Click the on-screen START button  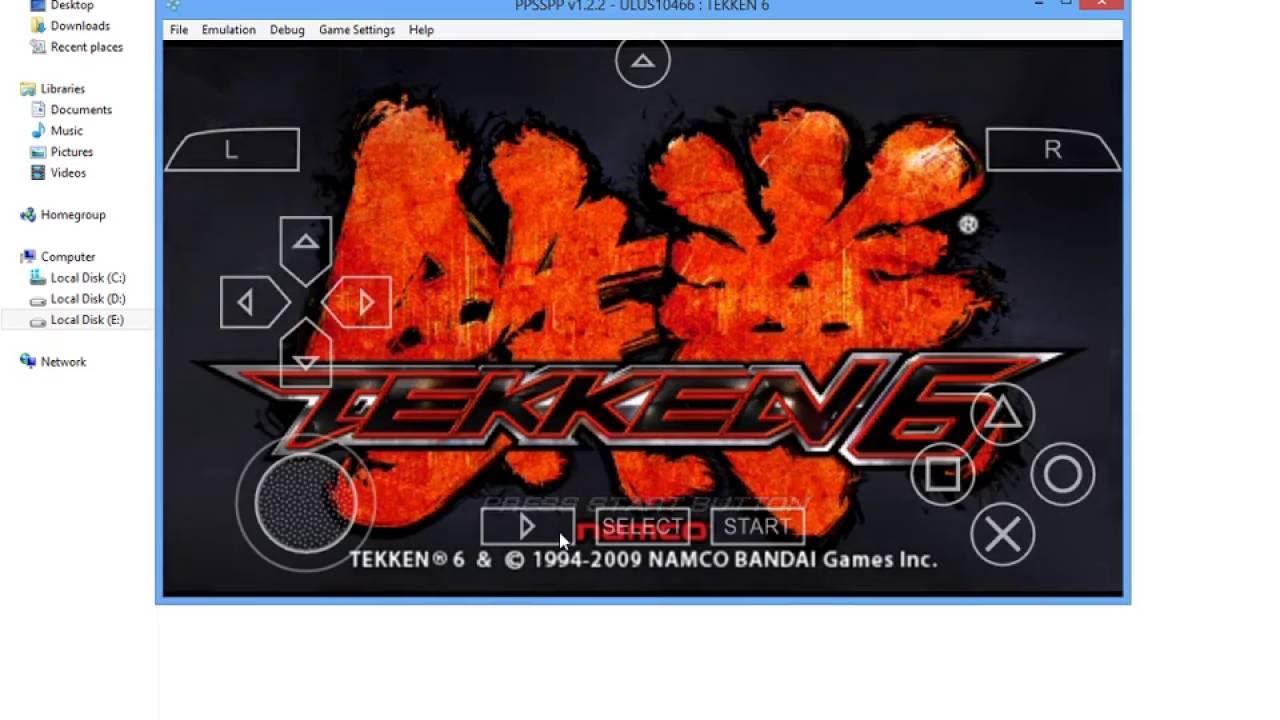(757, 527)
